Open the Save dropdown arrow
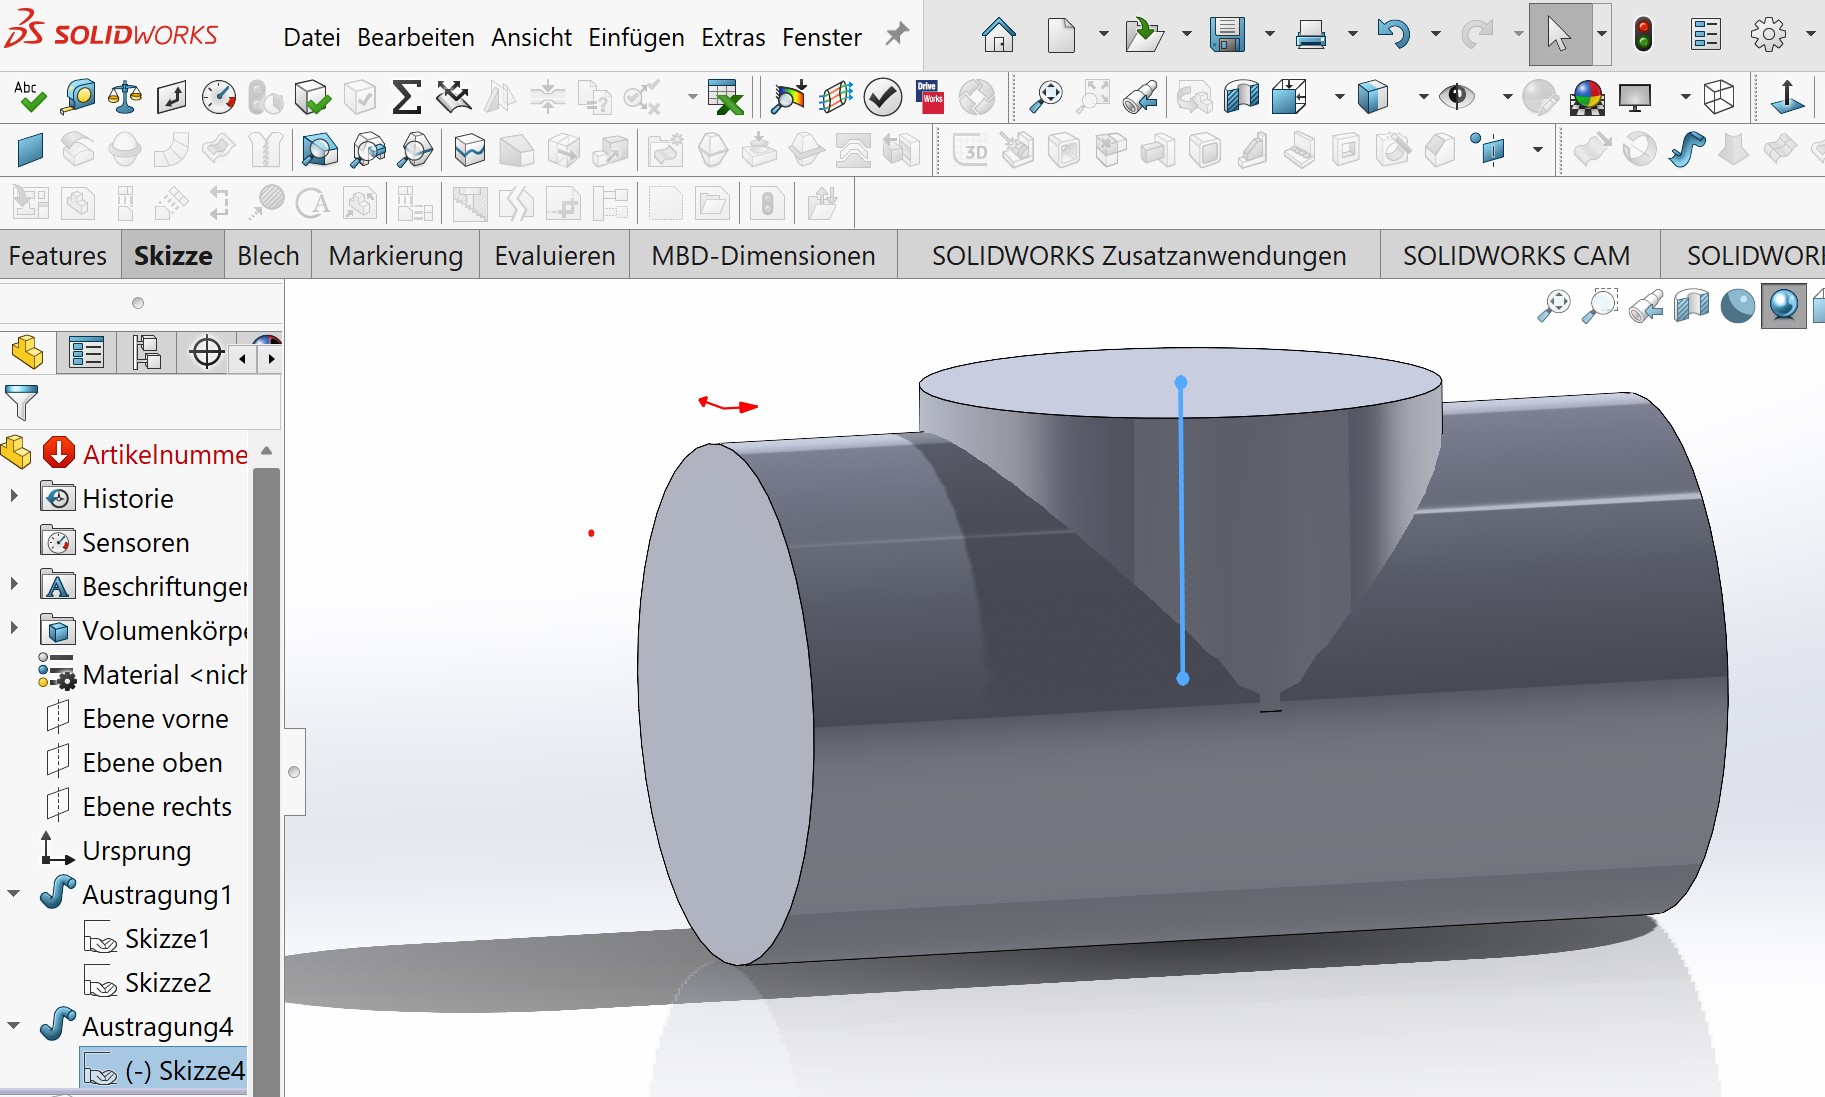Viewport: 1825px width, 1097px height. [x=1269, y=35]
